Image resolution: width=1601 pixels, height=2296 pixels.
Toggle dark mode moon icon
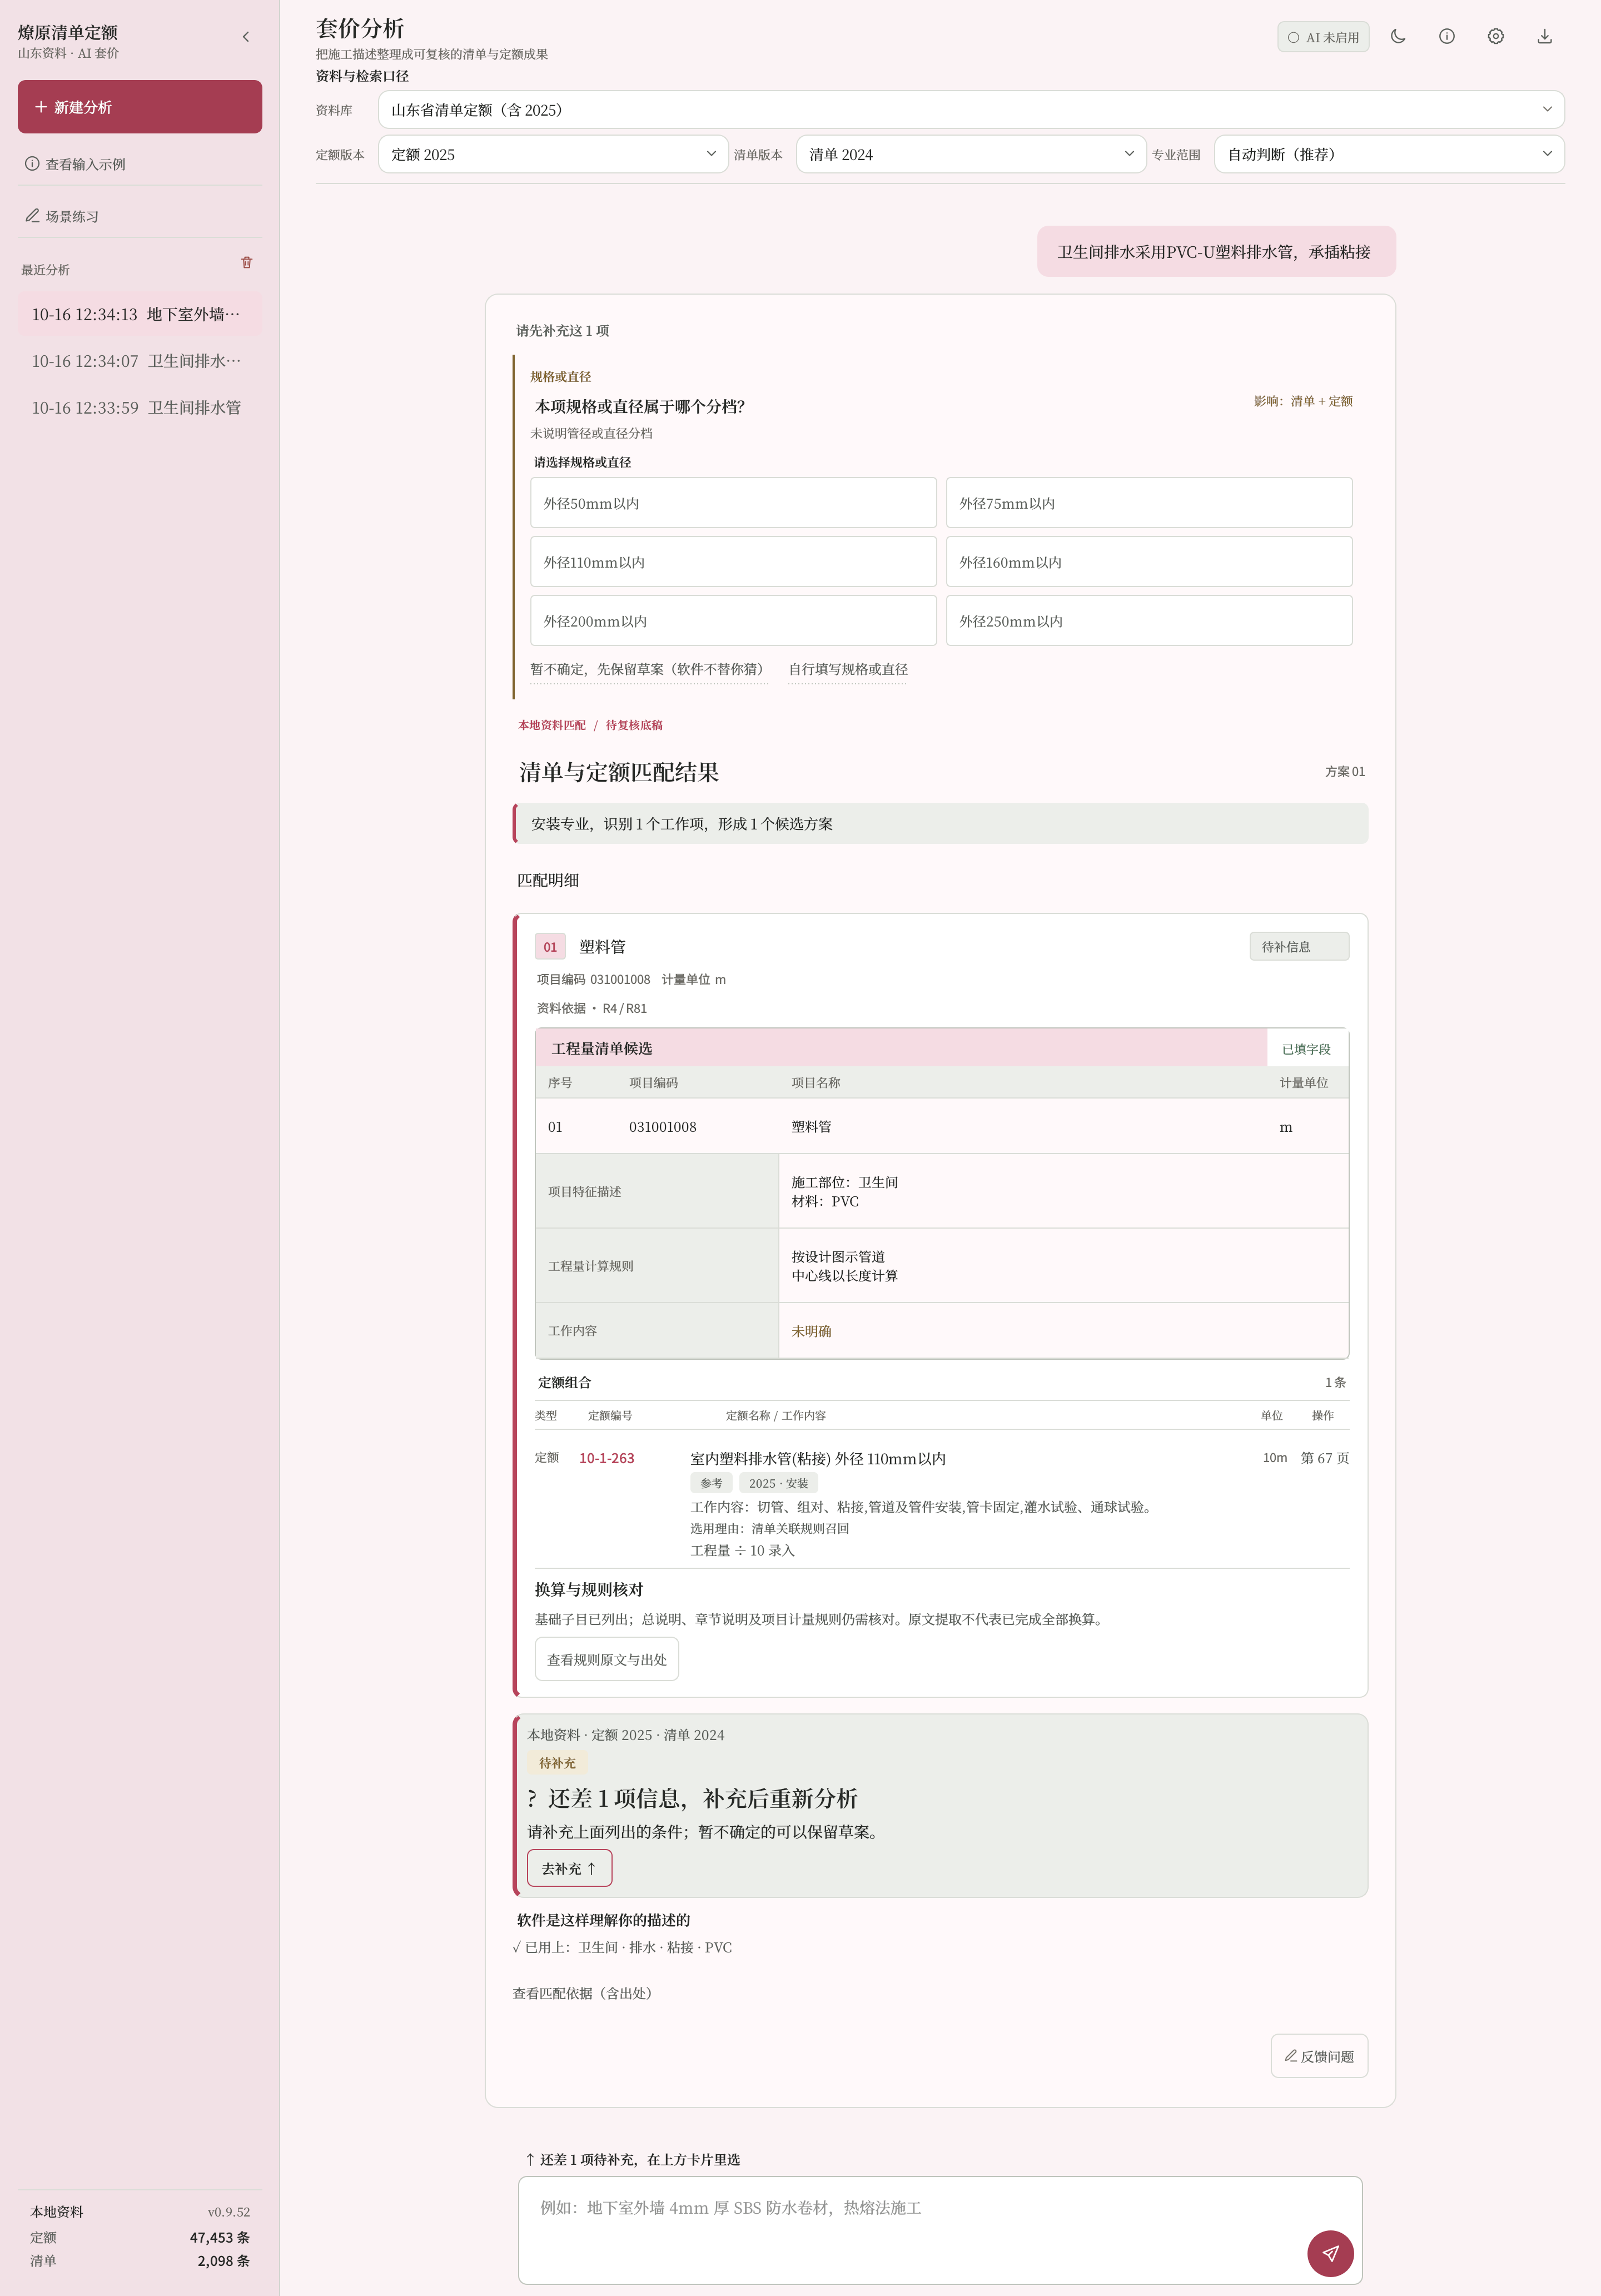[x=1398, y=37]
